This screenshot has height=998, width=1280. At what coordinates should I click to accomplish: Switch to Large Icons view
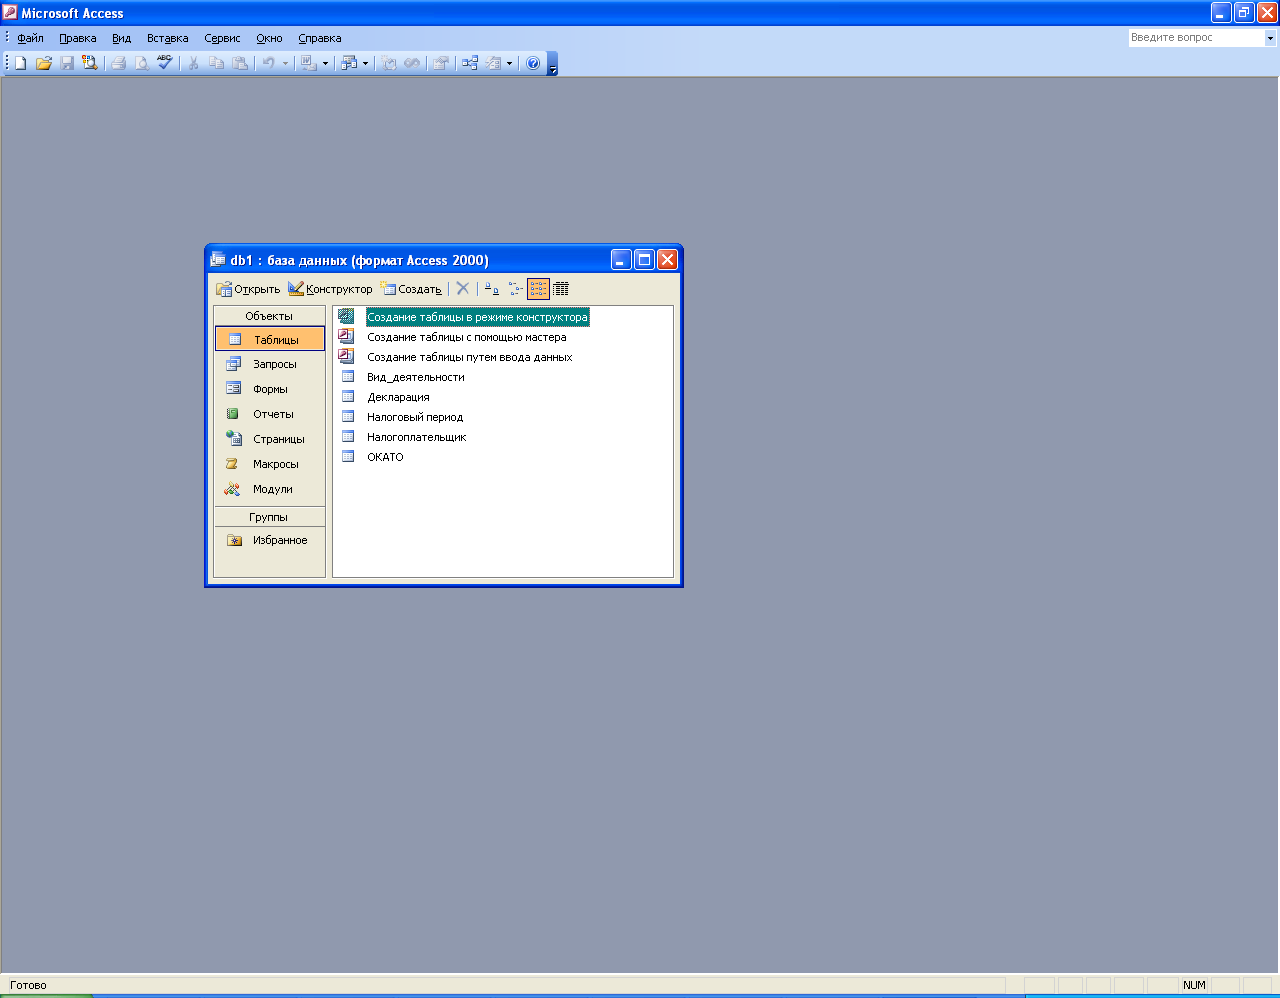[x=491, y=289]
